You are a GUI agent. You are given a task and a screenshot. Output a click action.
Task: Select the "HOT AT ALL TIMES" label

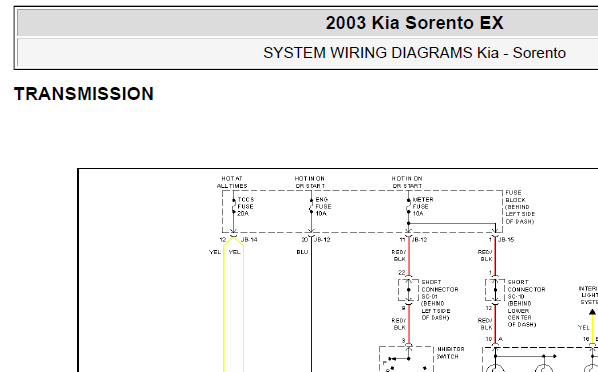(x=232, y=182)
